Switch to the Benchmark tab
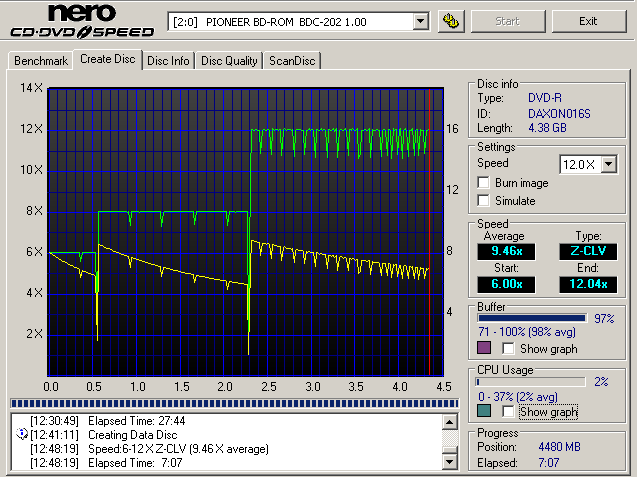This screenshot has height=477, width=637. (x=41, y=61)
